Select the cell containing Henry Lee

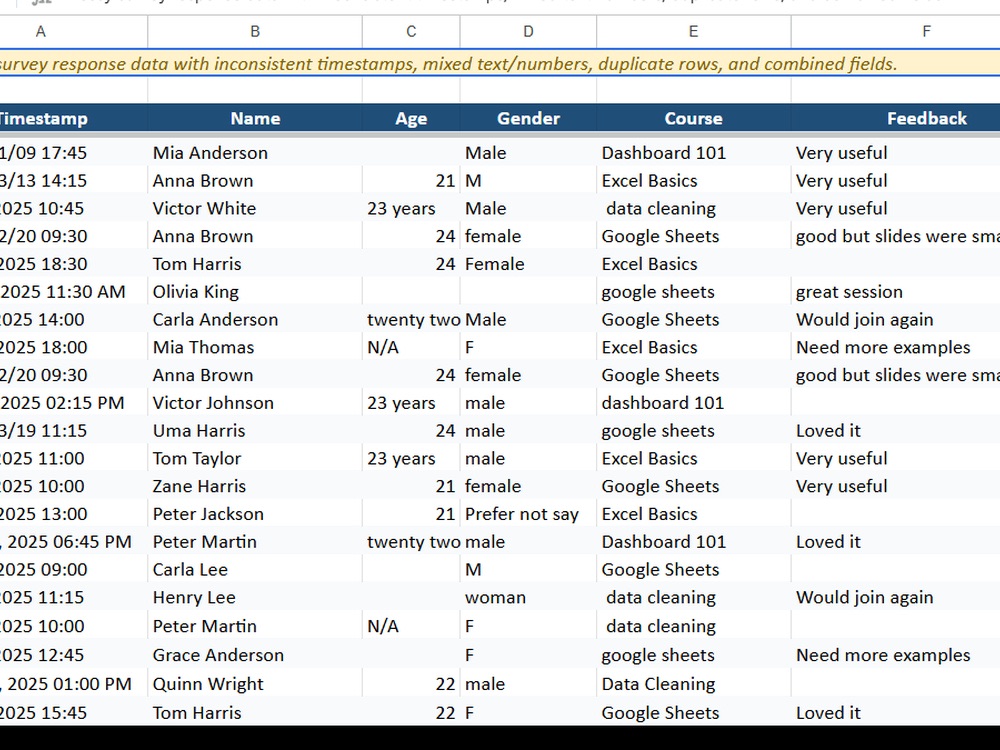coord(254,597)
